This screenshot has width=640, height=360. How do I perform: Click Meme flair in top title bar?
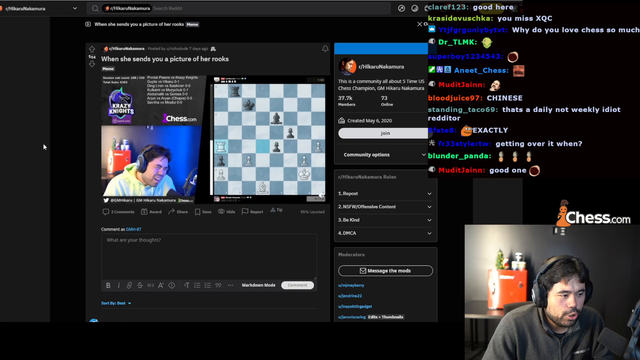[x=192, y=24]
